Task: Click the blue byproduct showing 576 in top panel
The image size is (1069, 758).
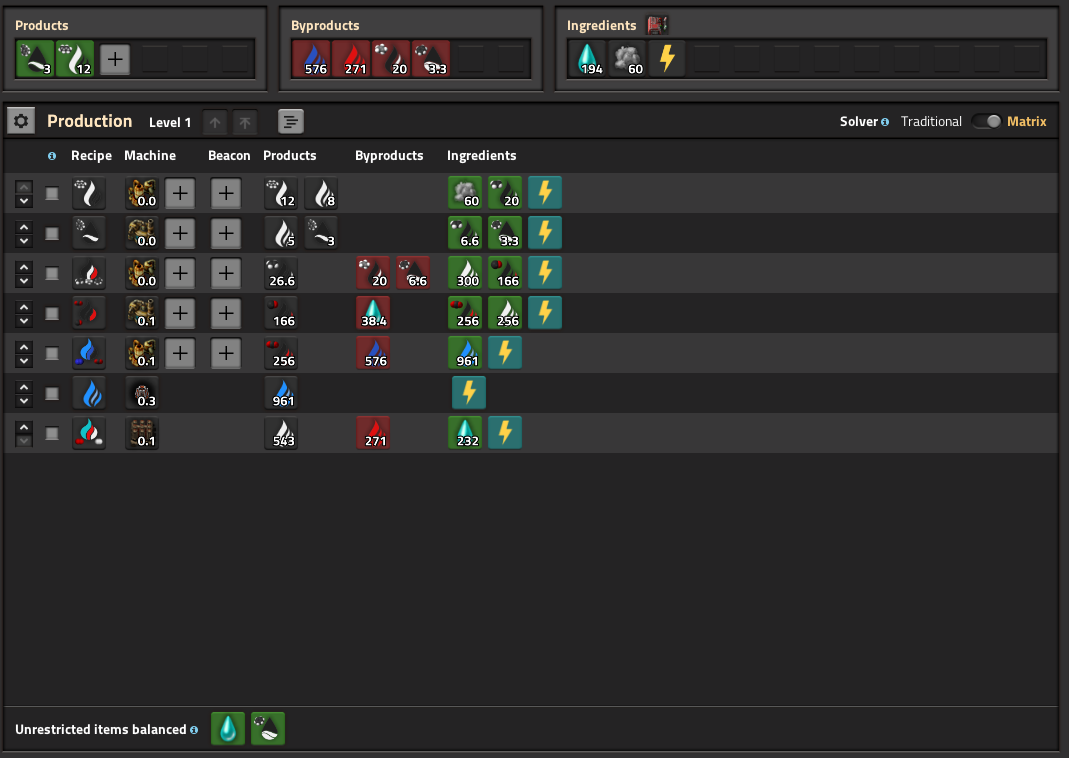Action: point(311,59)
